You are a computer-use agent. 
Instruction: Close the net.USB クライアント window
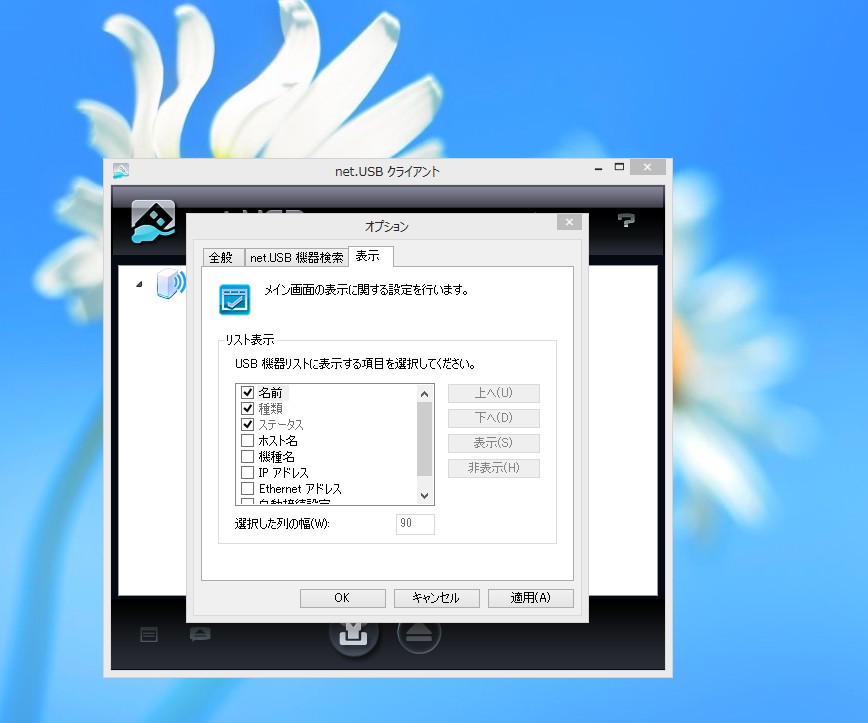[x=647, y=167]
